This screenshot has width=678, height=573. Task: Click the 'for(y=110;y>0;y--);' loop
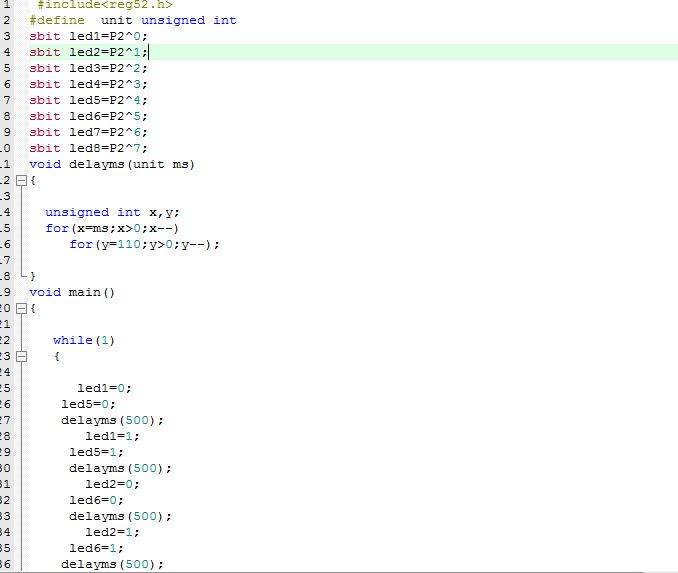click(144, 244)
